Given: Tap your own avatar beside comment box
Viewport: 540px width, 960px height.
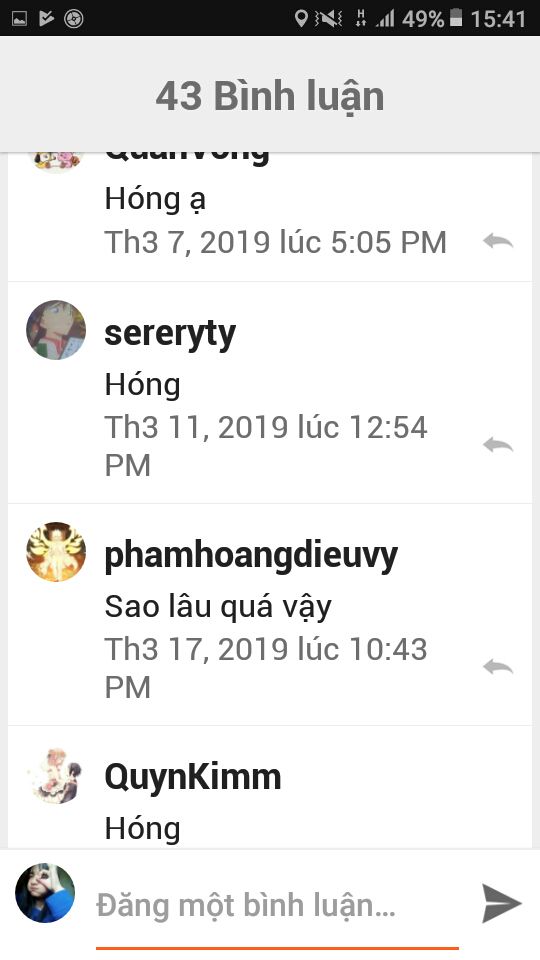Looking at the screenshot, I should point(45,893).
